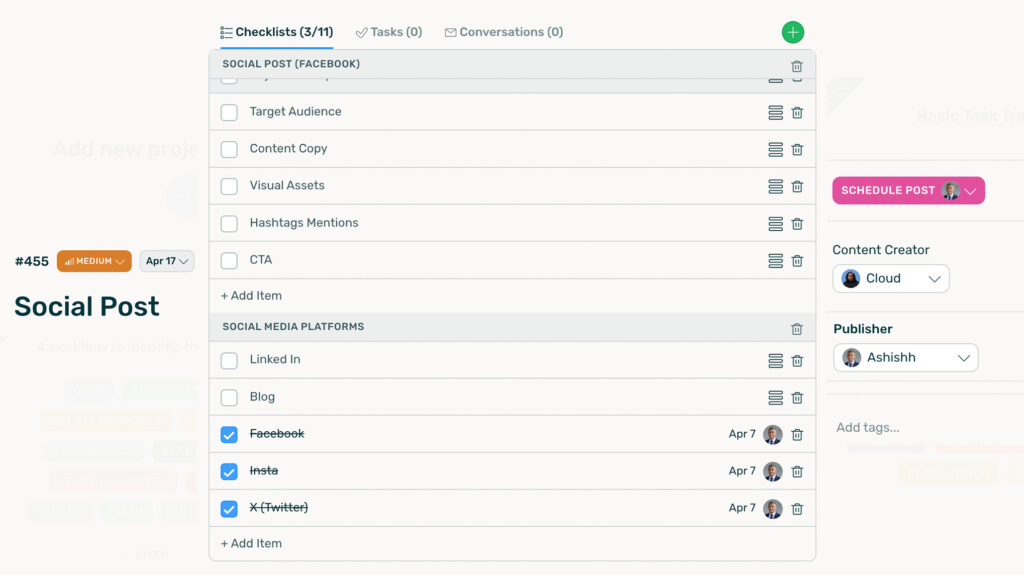
Task: Open the Medium priority dropdown
Action: (94, 261)
